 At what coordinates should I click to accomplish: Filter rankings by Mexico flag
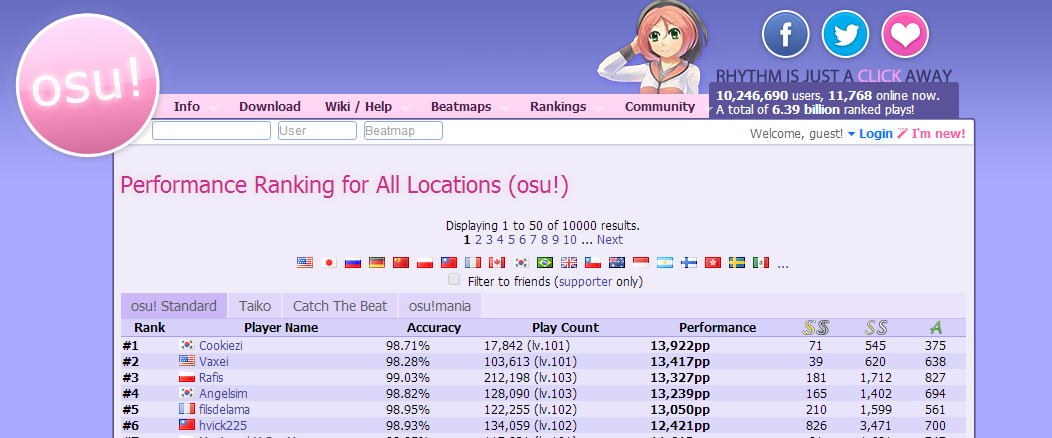(x=761, y=263)
